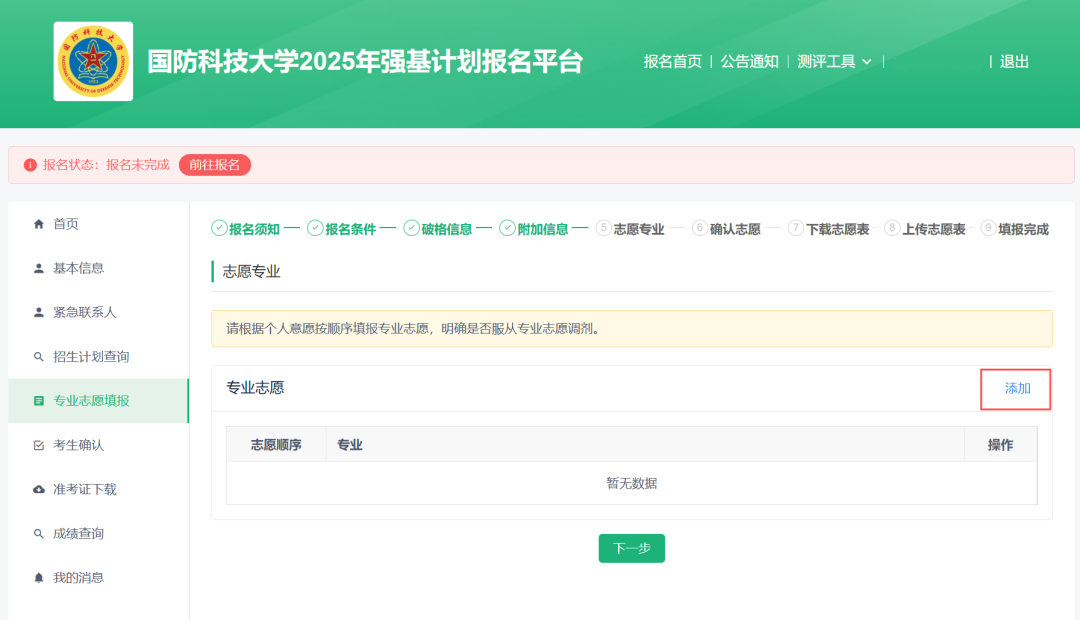Click the 专业志愿 panel heading
This screenshot has height=620, width=1080.
[x=255, y=388]
